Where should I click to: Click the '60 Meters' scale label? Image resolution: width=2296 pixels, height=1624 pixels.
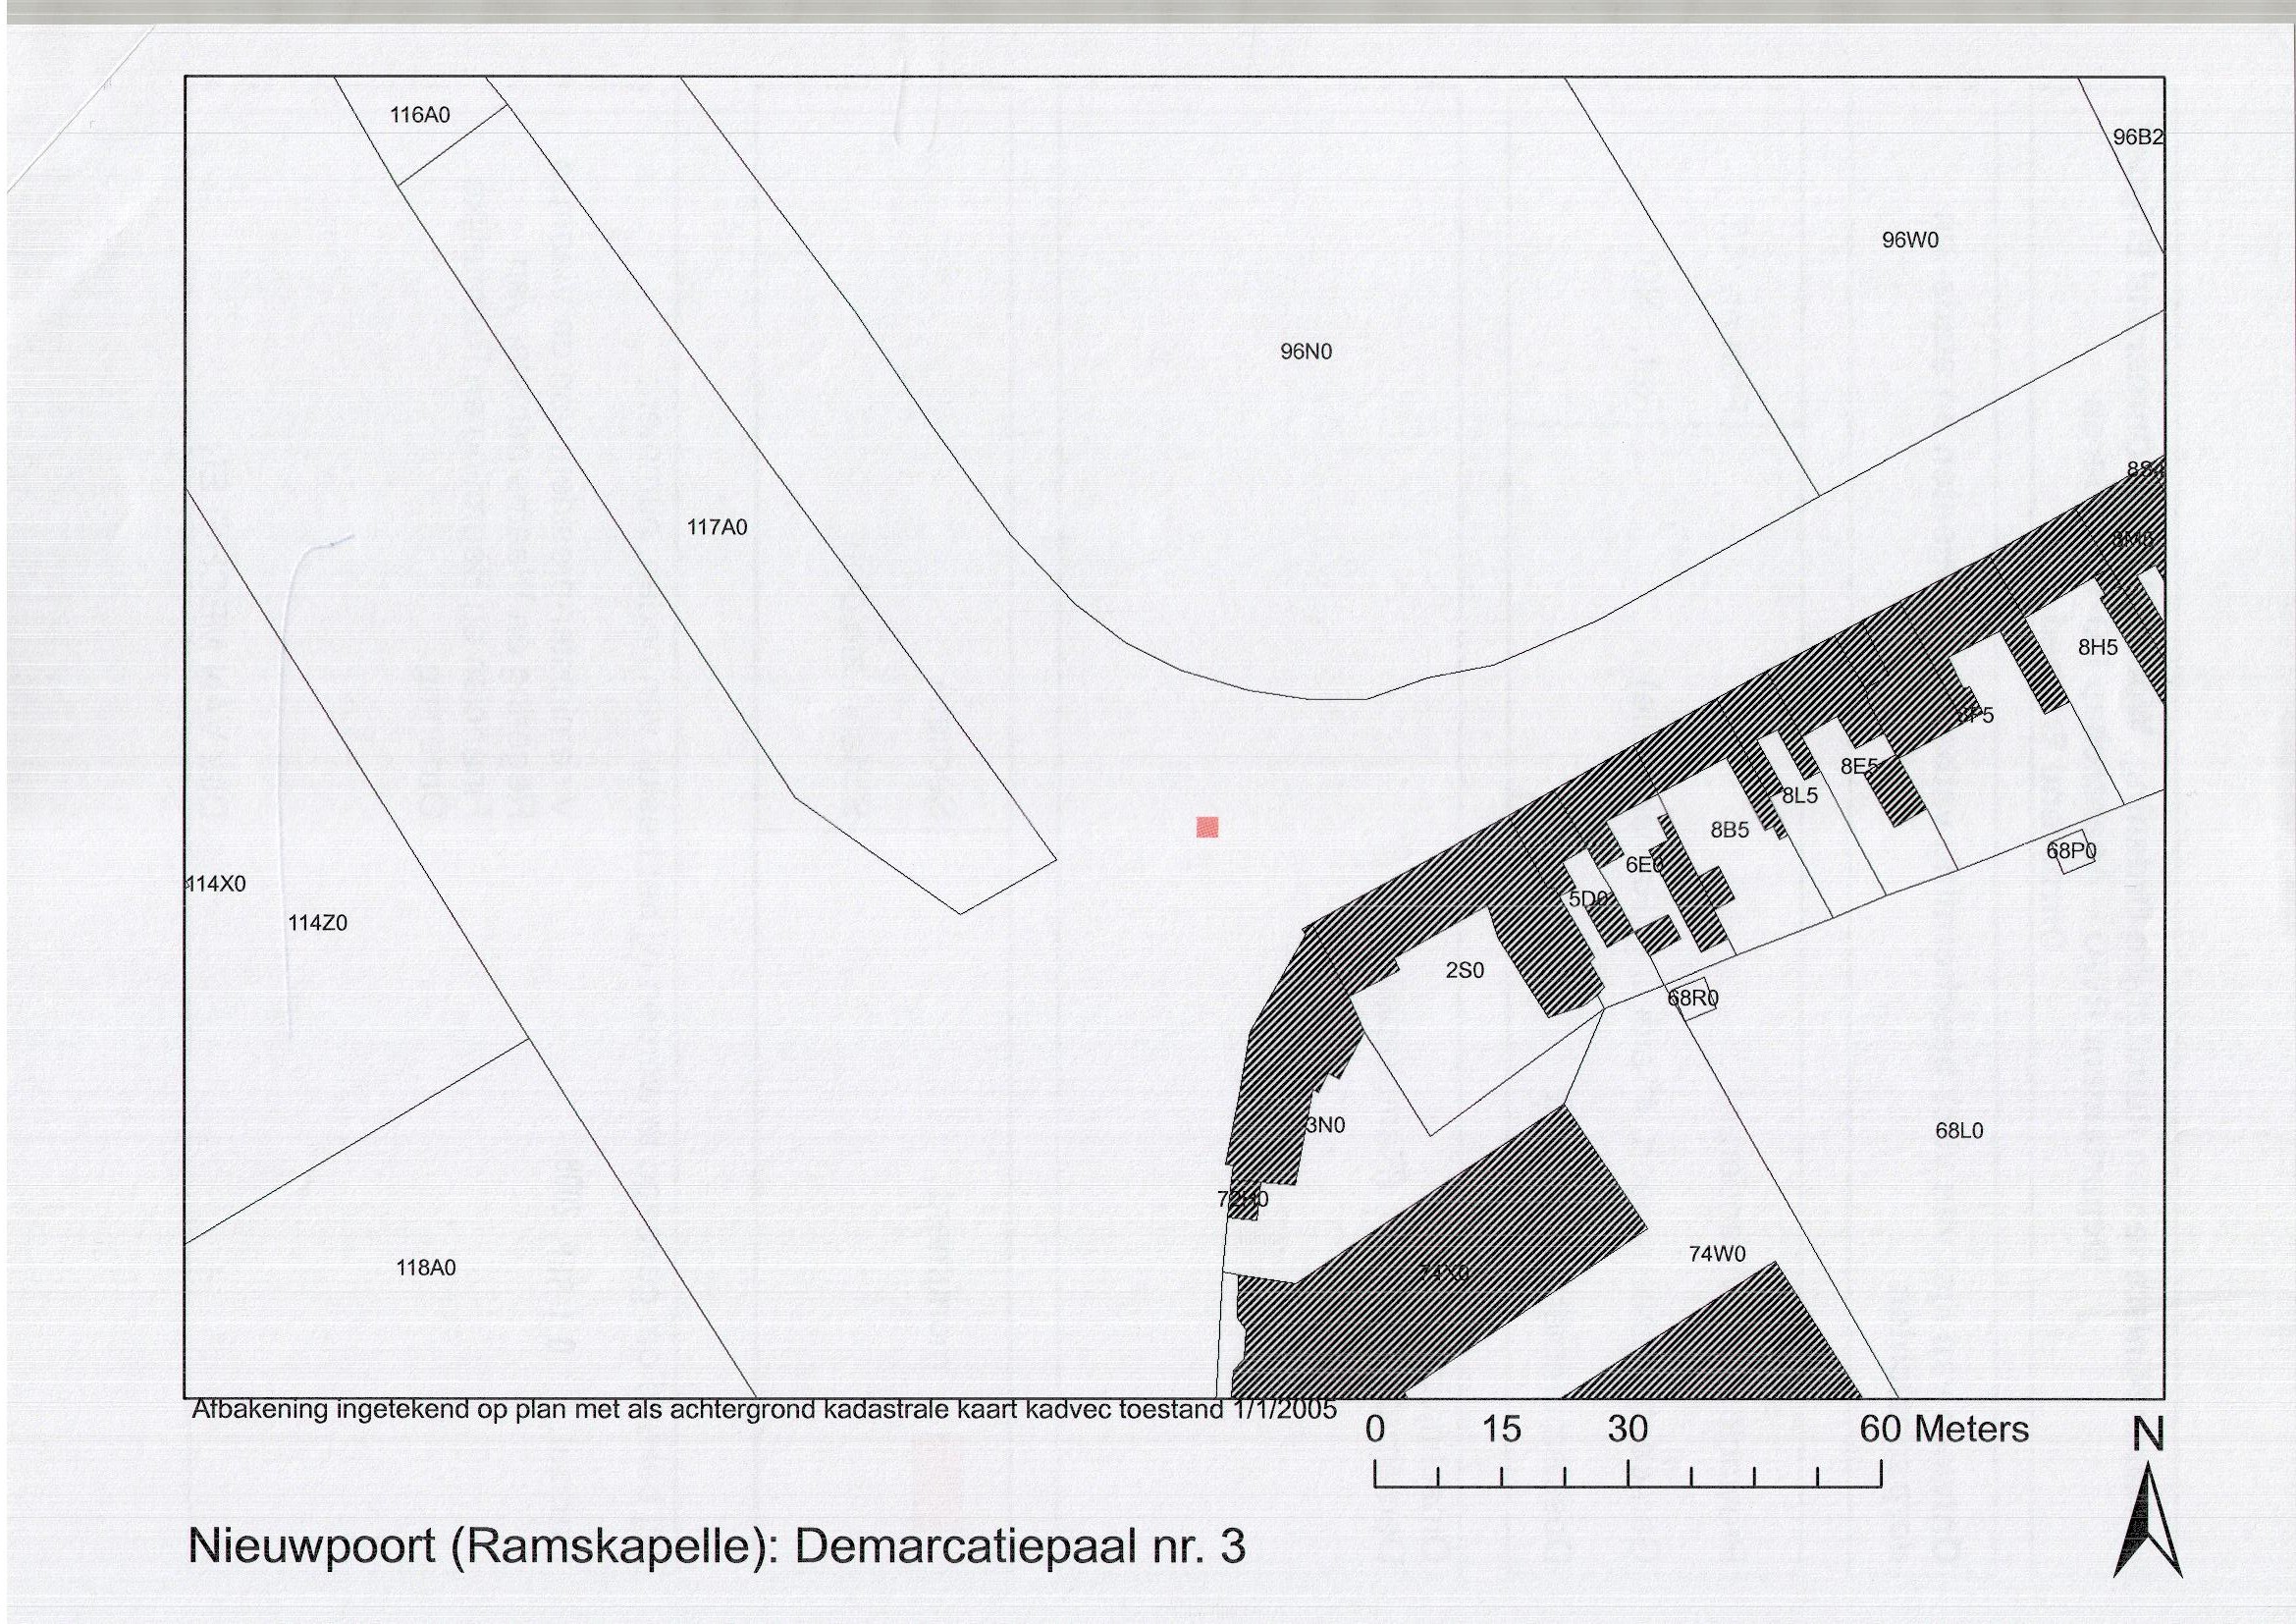[x=1944, y=1429]
